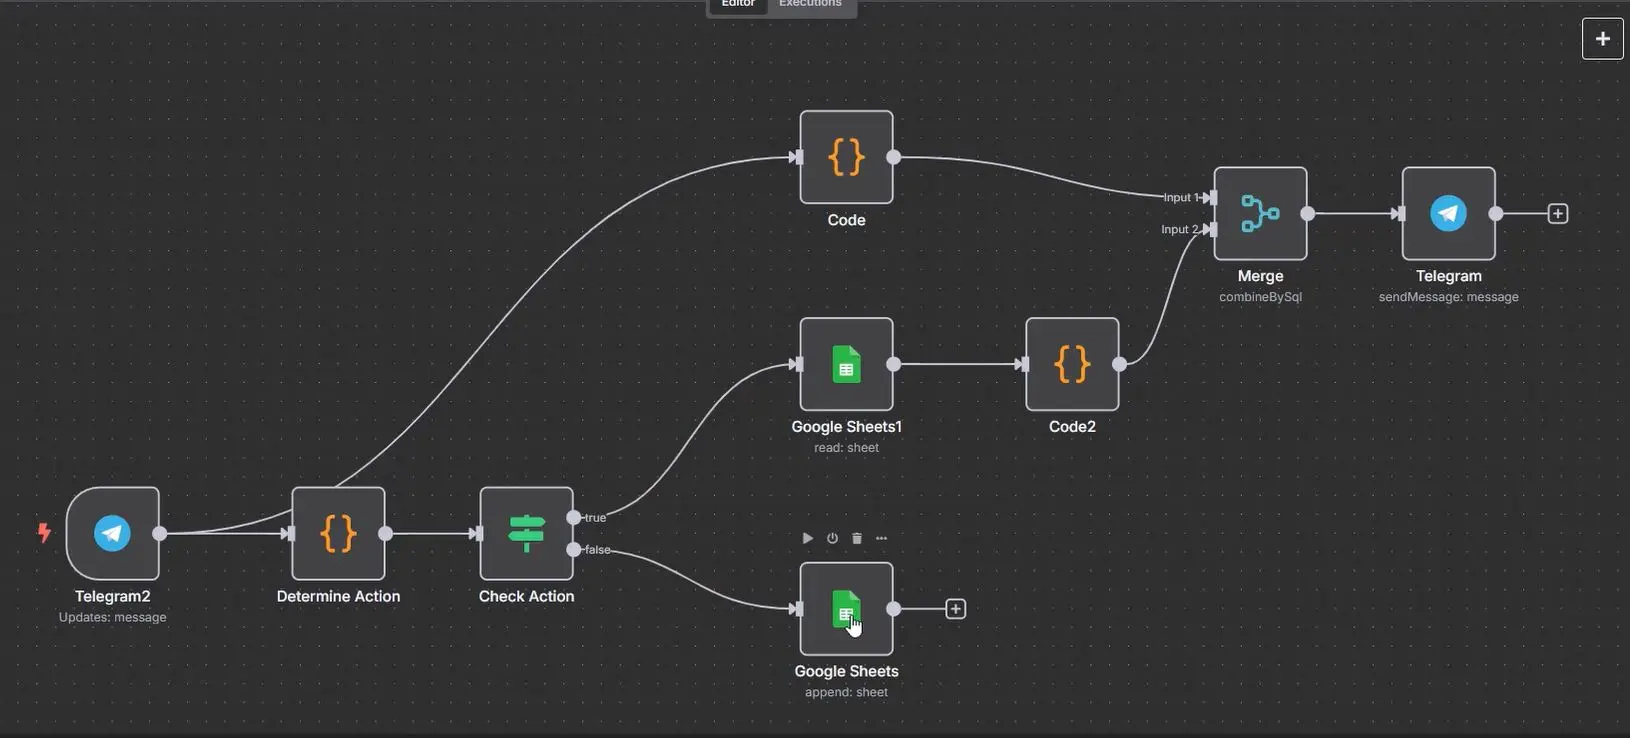Click the red lightning trigger icon
Viewport: 1630px width, 738px height.
(x=44, y=532)
